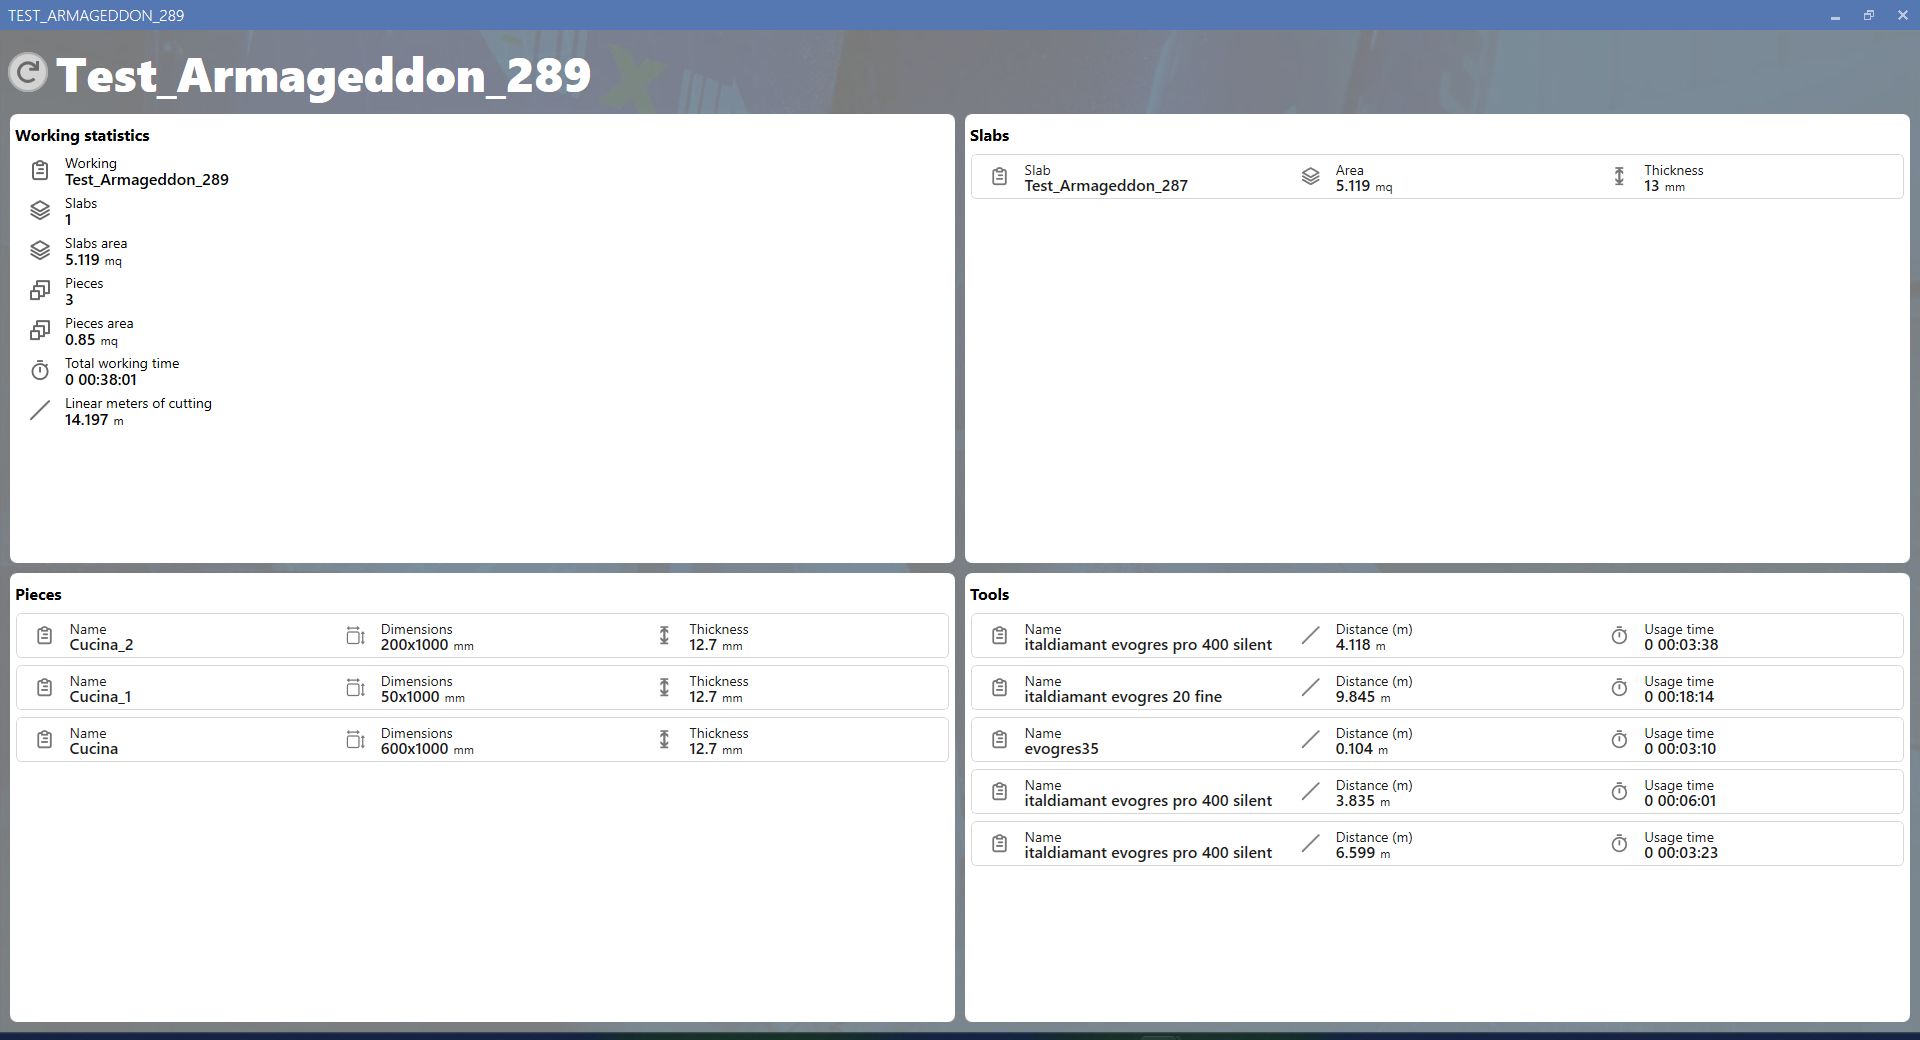Click the layers icon beside Area 5.119 in Slabs panel
The width and height of the screenshot is (1920, 1040).
click(1310, 177)
